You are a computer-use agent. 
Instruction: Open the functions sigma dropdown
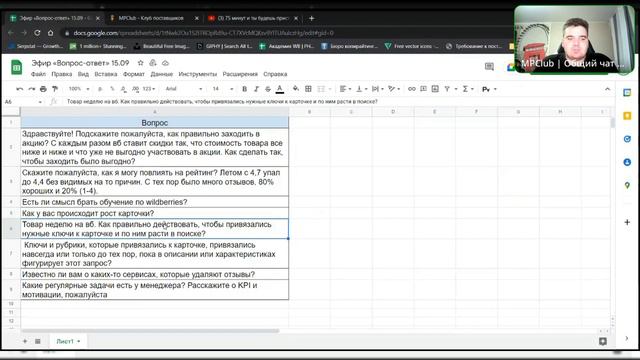tap(468, 89)
